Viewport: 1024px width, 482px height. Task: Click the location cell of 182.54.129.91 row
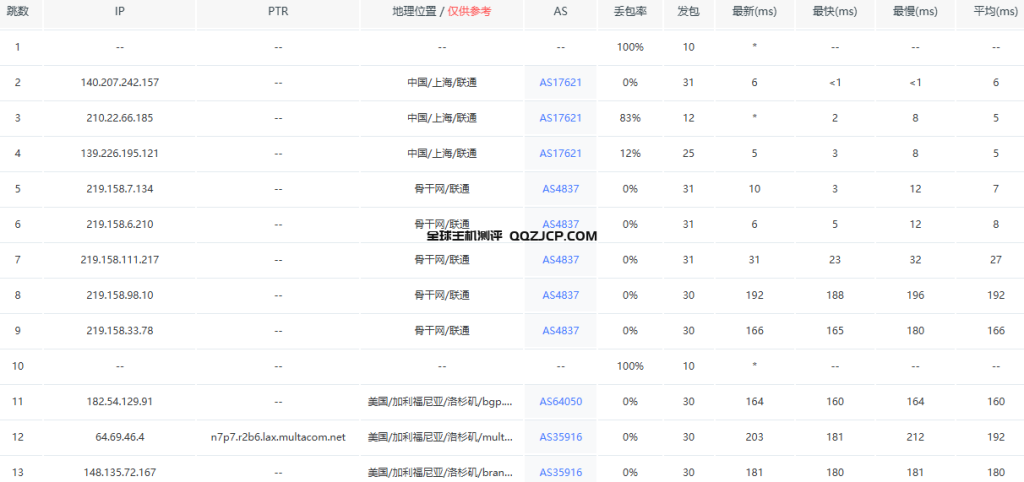tap(442, 401)
